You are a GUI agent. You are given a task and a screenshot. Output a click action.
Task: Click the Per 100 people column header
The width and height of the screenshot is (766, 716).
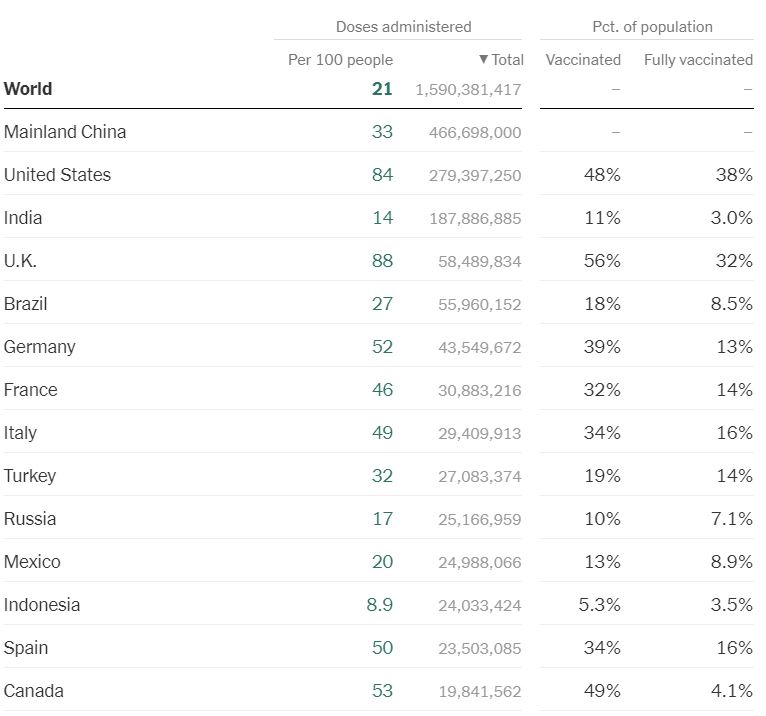340,60
